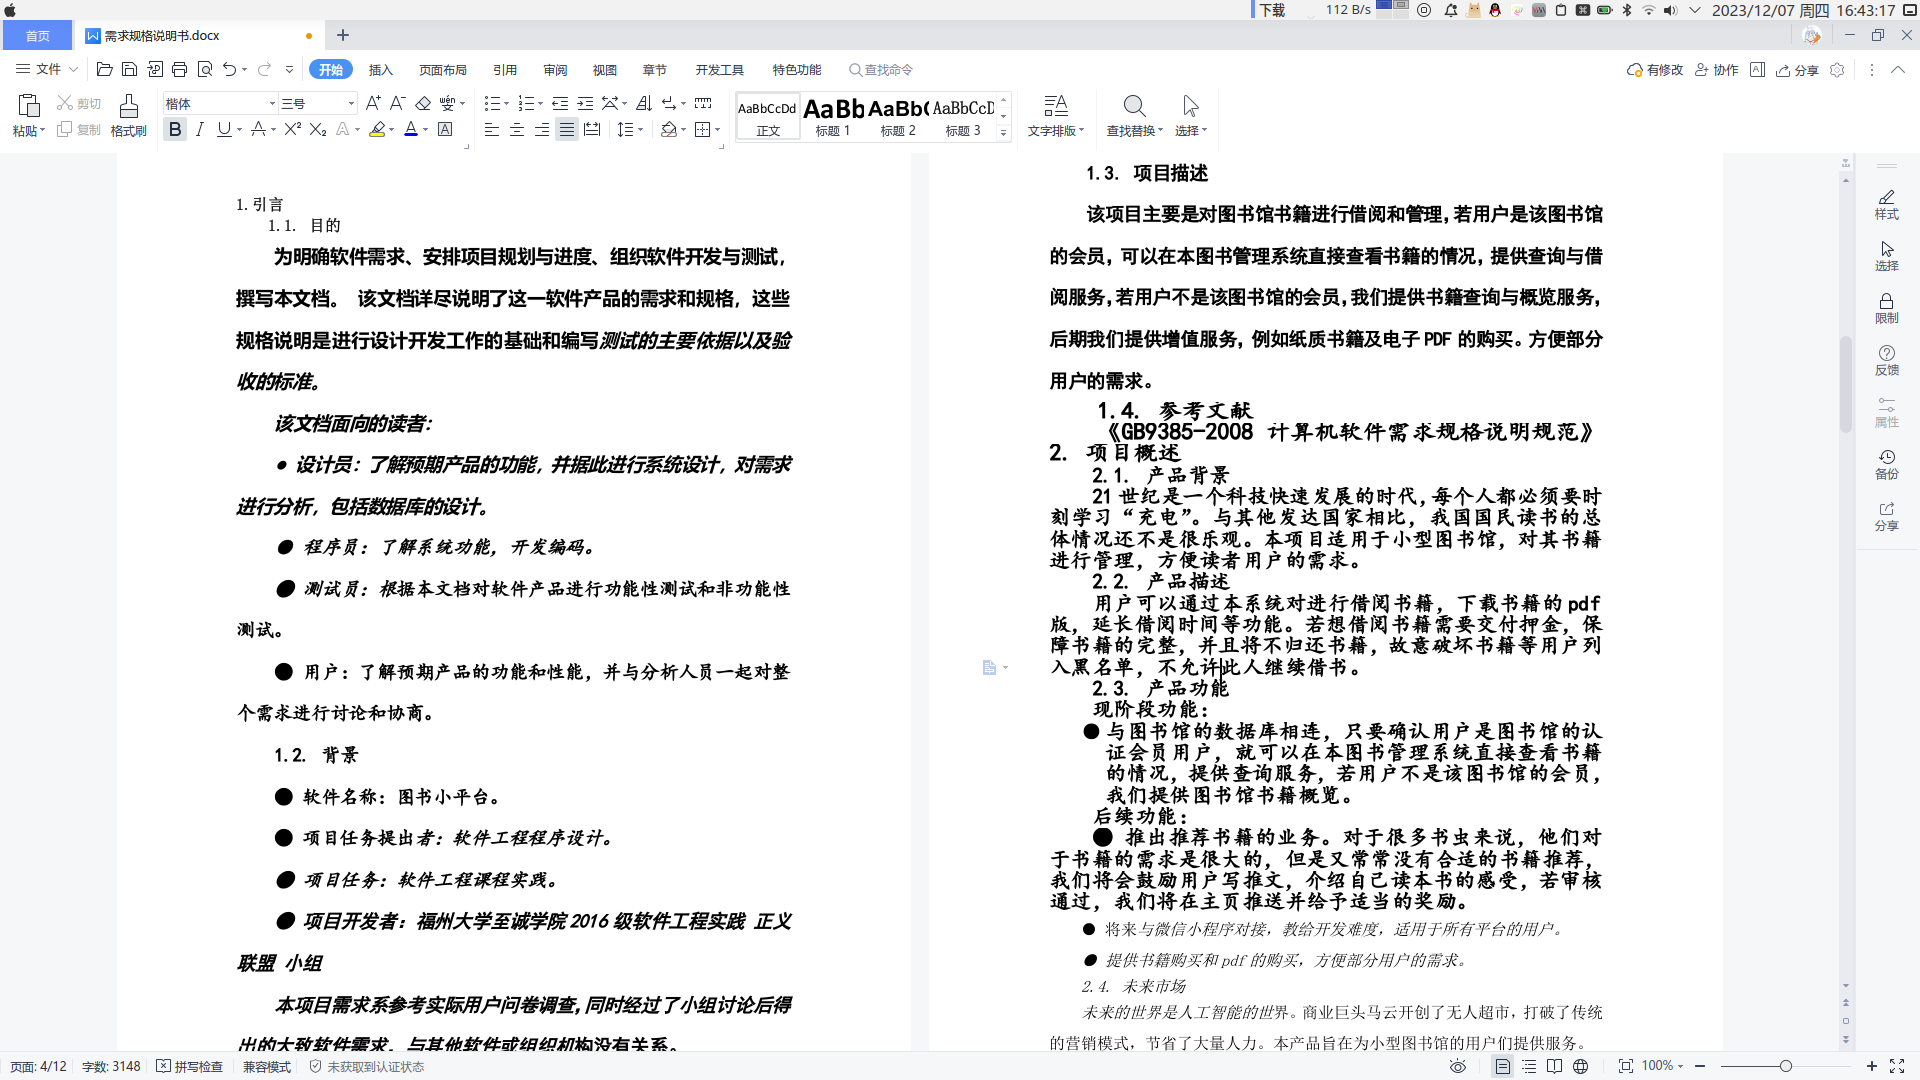This screenshot has width=1920, height=1080.
Task: Apply the 标题 1 heading style
Action: (833, 116)
